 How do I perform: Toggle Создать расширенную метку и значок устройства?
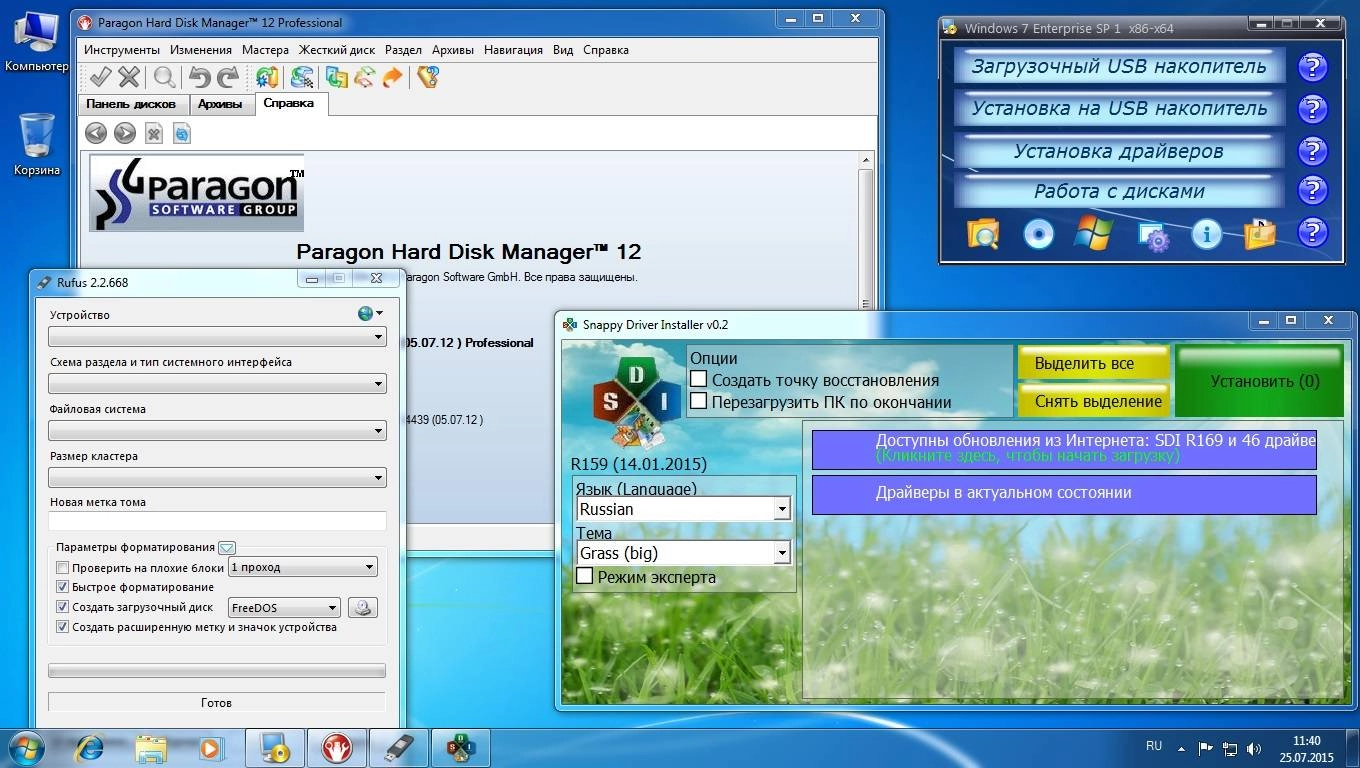click(63, 627)
